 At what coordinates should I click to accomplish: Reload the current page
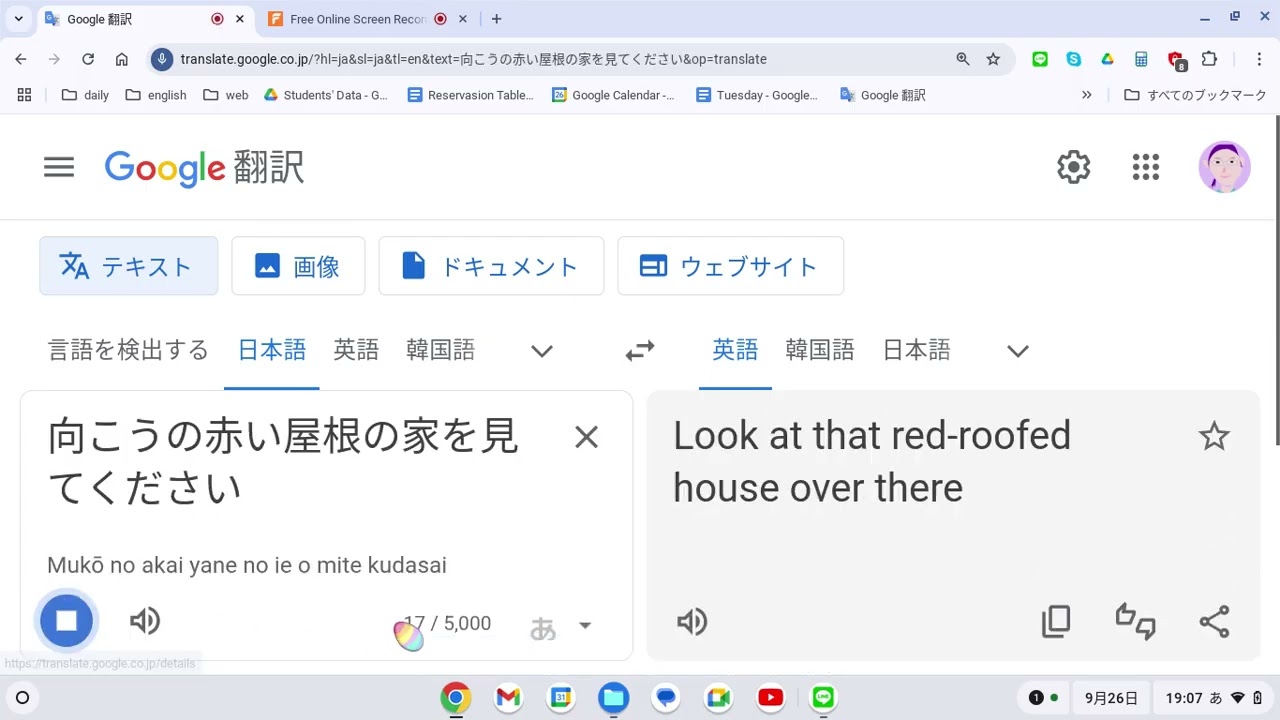pos(88,59)
